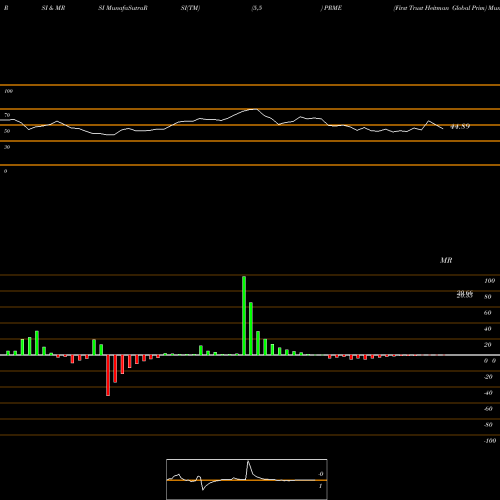The height and width of the screenshot is (500, 500).
Task: Open the mini overview chart thumbnail
Action: [x=247, y=479]
